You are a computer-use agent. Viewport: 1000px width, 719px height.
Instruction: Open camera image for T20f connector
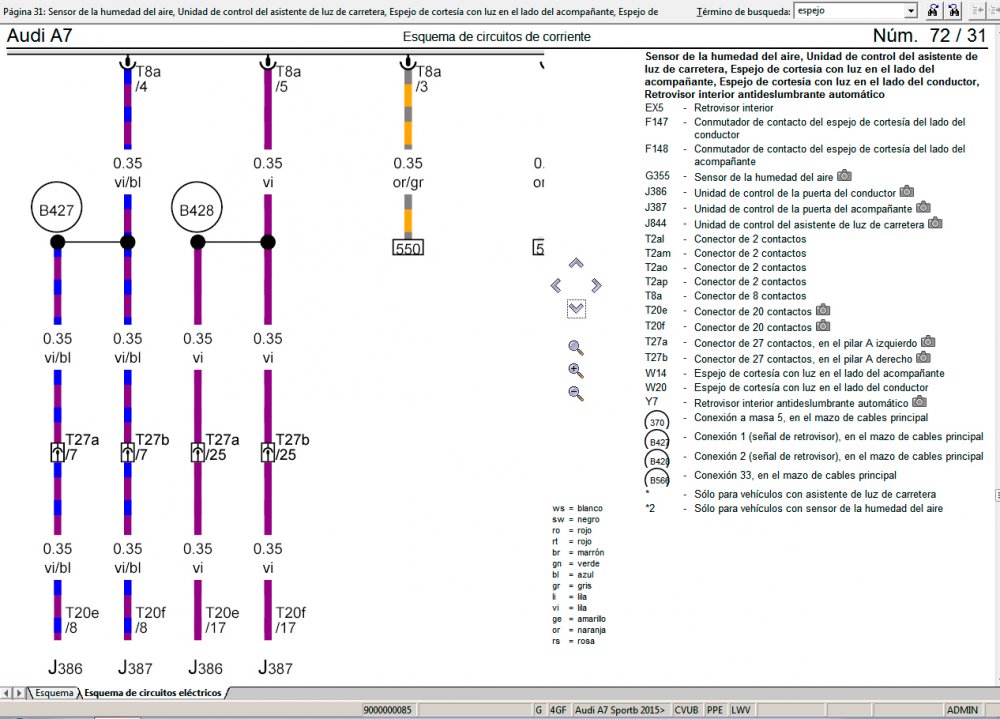[x=823, y=326]
